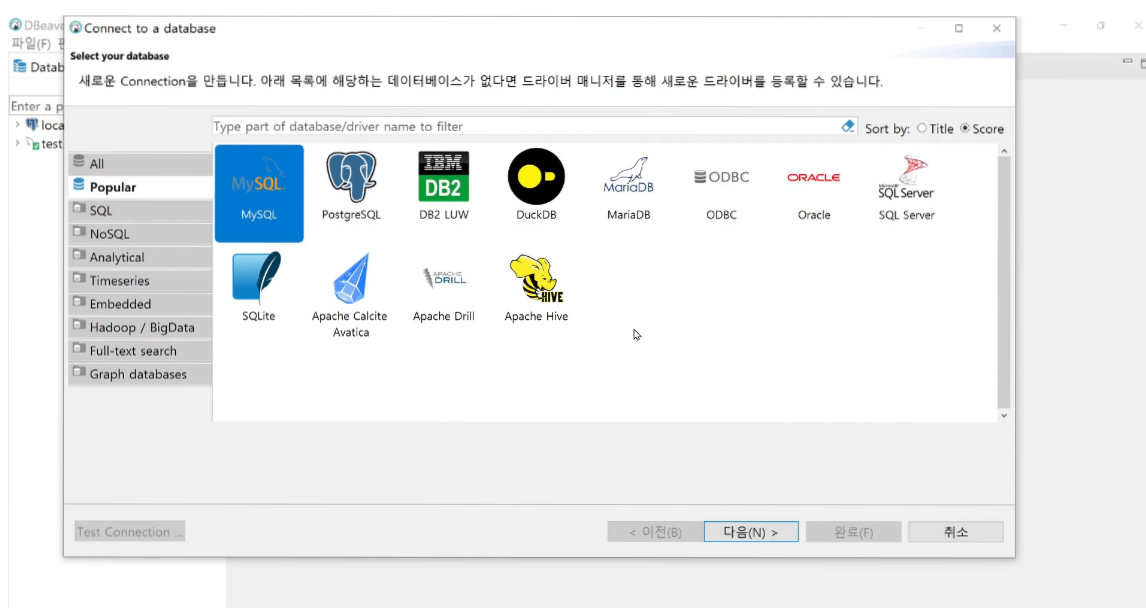
Task: Show the All databases category
Action: (140, 164)
